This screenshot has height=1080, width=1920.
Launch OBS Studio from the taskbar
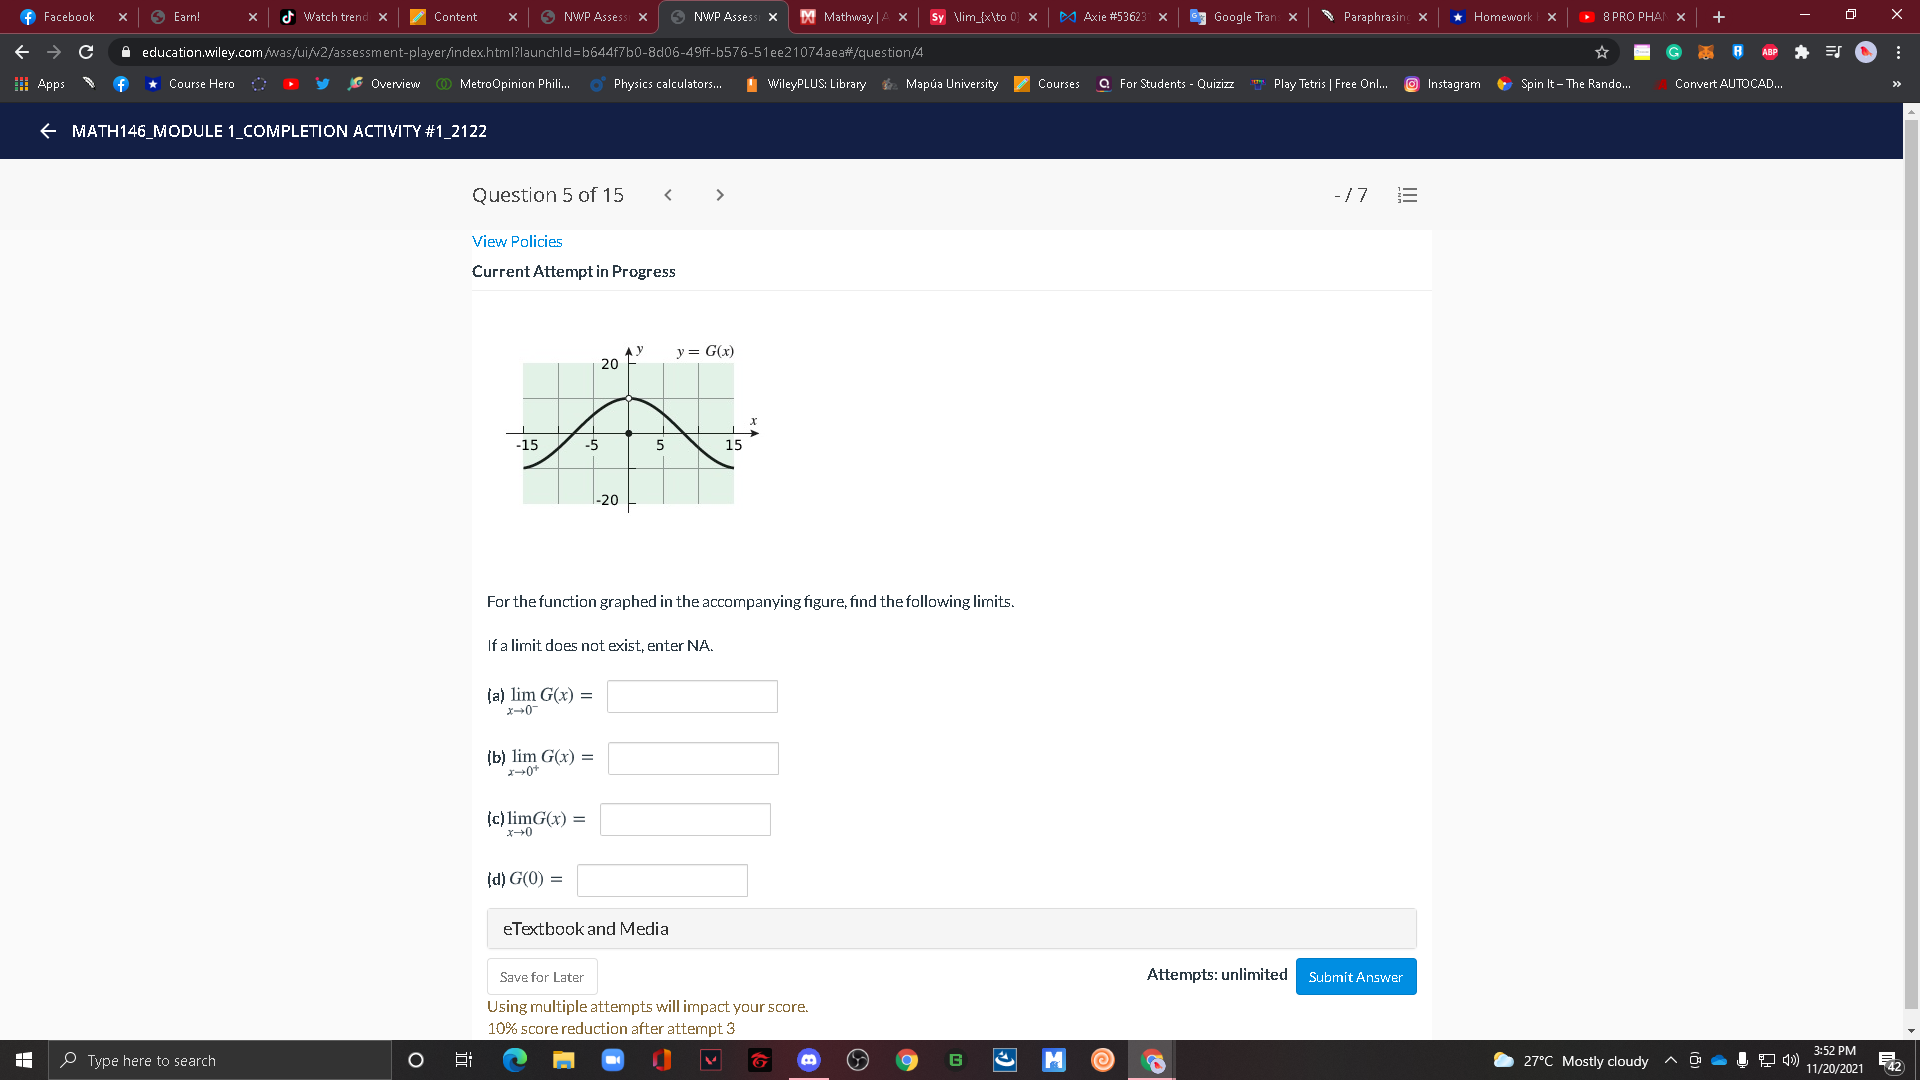pos(858,1060)
